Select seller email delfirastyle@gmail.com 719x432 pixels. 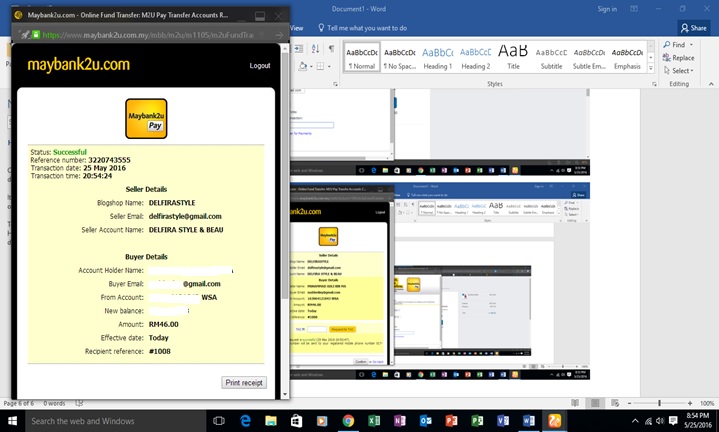point(185,216)
